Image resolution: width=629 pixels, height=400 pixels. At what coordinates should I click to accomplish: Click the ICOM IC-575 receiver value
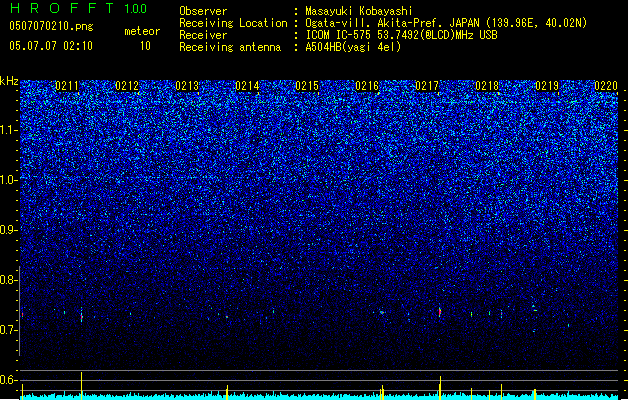click(401, 35)
